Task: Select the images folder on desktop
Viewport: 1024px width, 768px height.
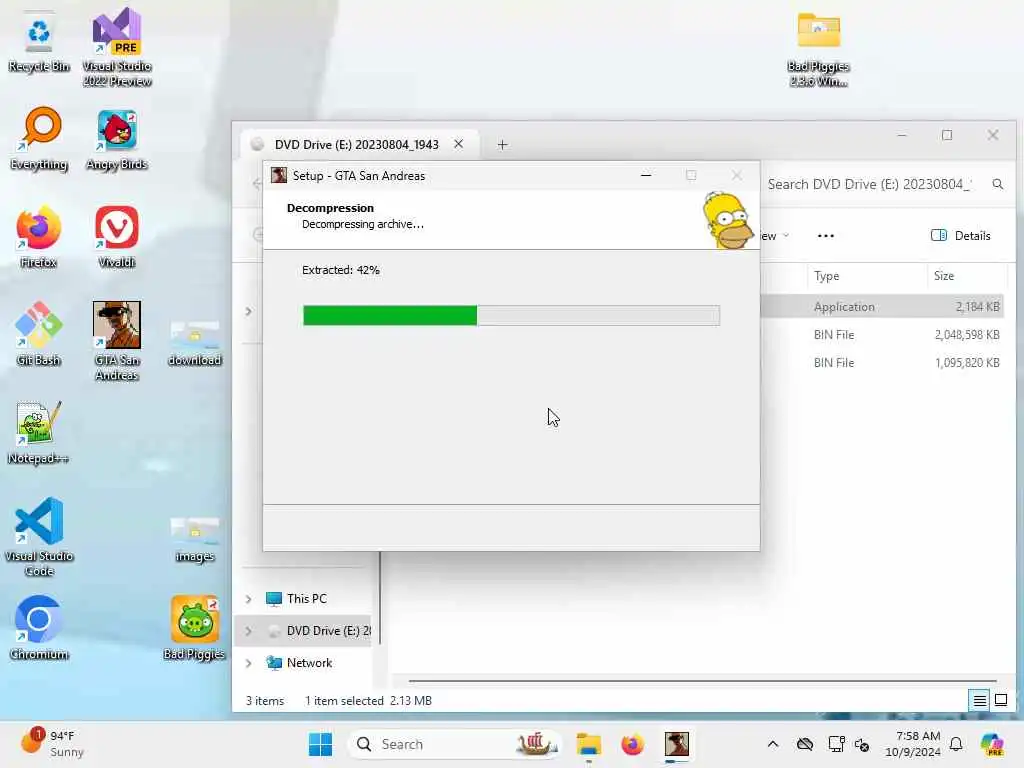Action: 195,539
